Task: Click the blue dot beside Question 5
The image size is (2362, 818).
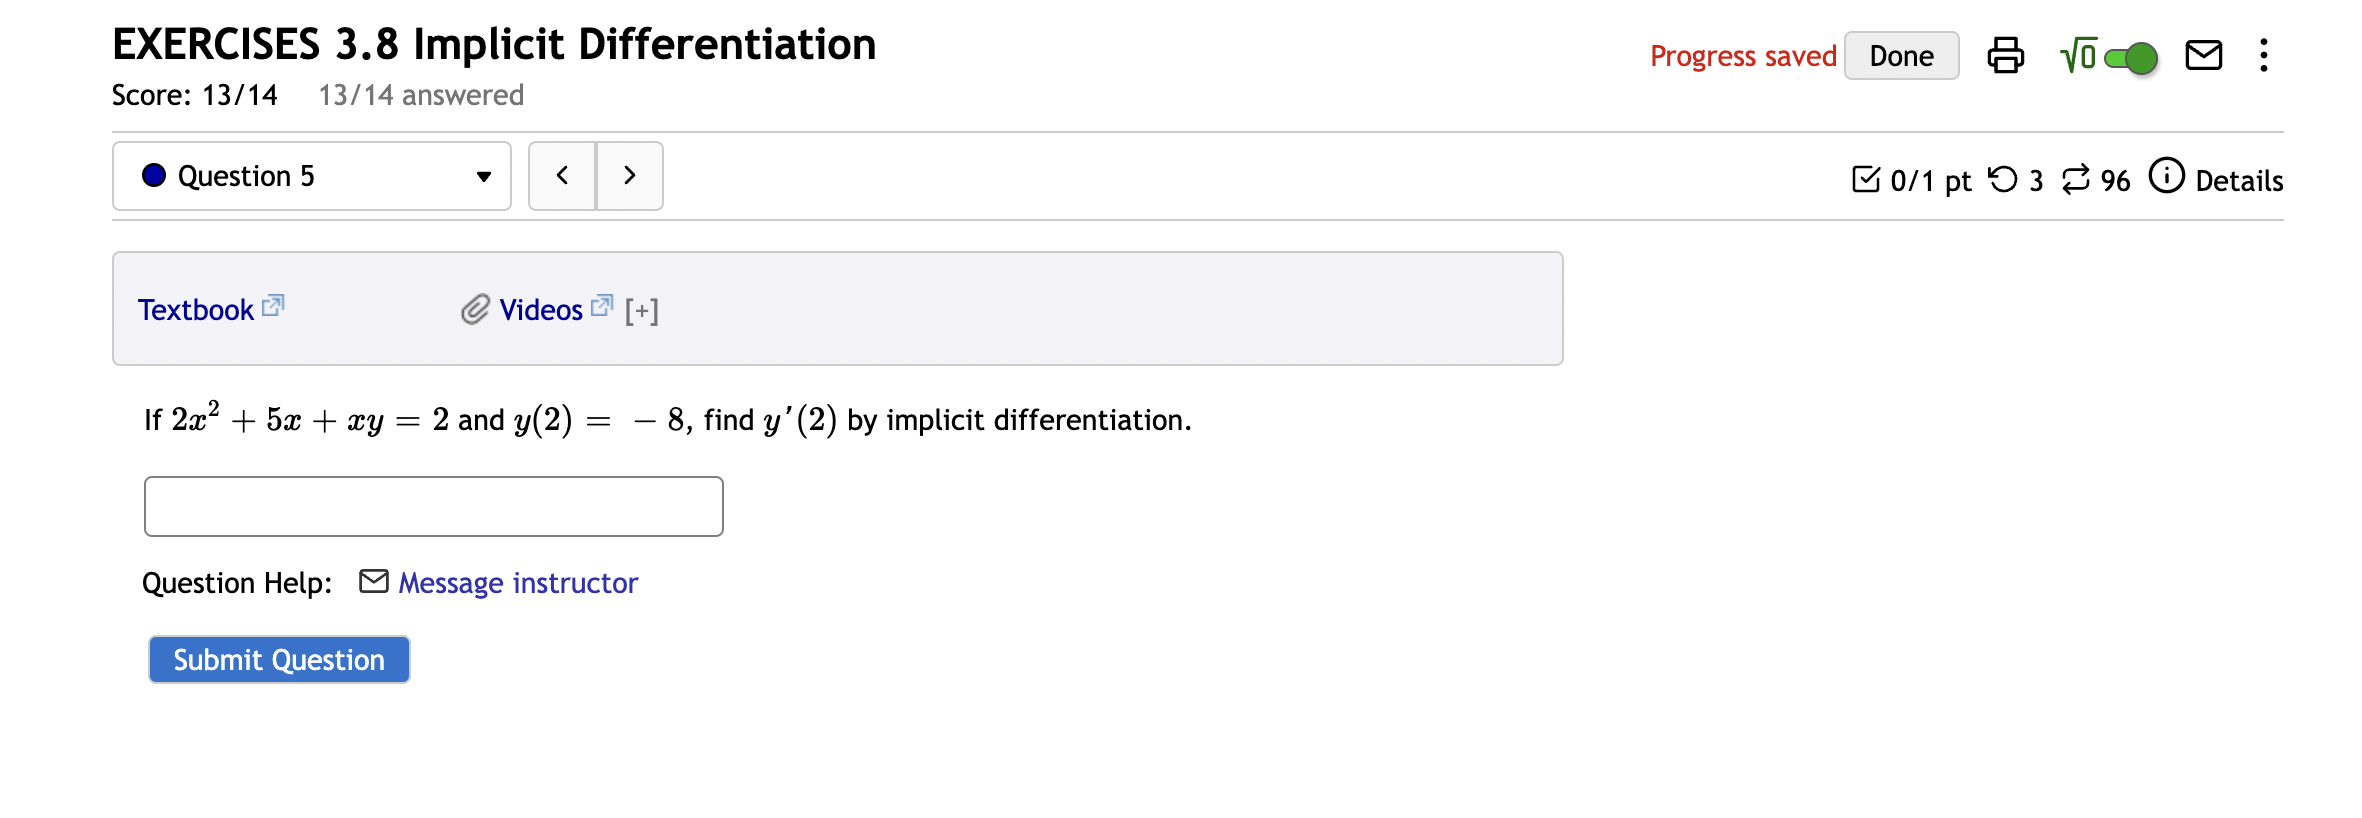Action: tap(153, 175)
